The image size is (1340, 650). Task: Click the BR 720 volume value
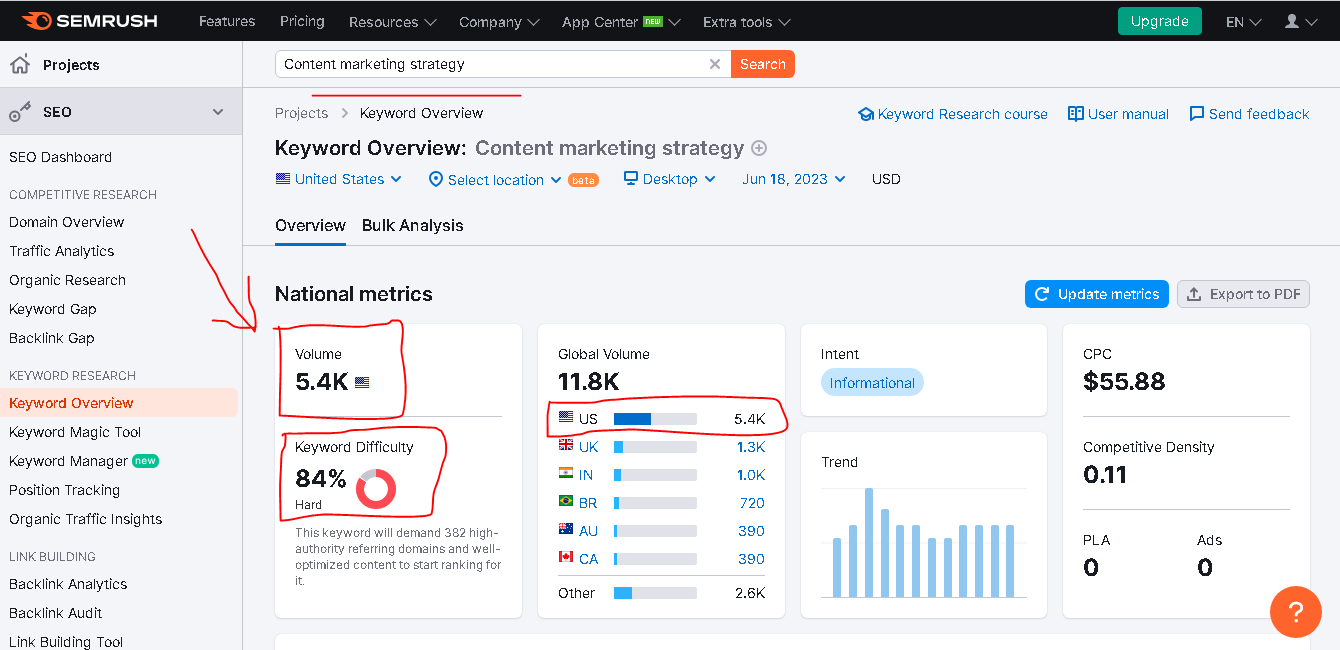tap(752, 503)
